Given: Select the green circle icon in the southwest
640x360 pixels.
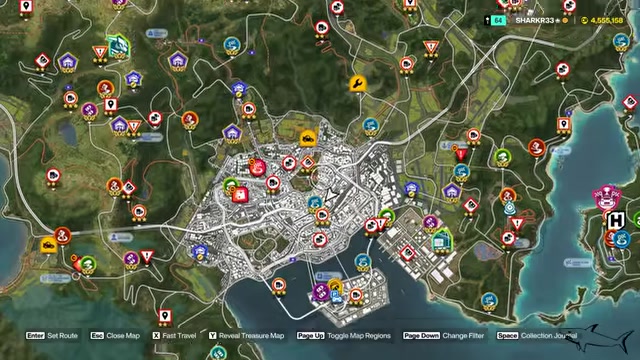Looking at the screenshot, I should tap(88, 264).
